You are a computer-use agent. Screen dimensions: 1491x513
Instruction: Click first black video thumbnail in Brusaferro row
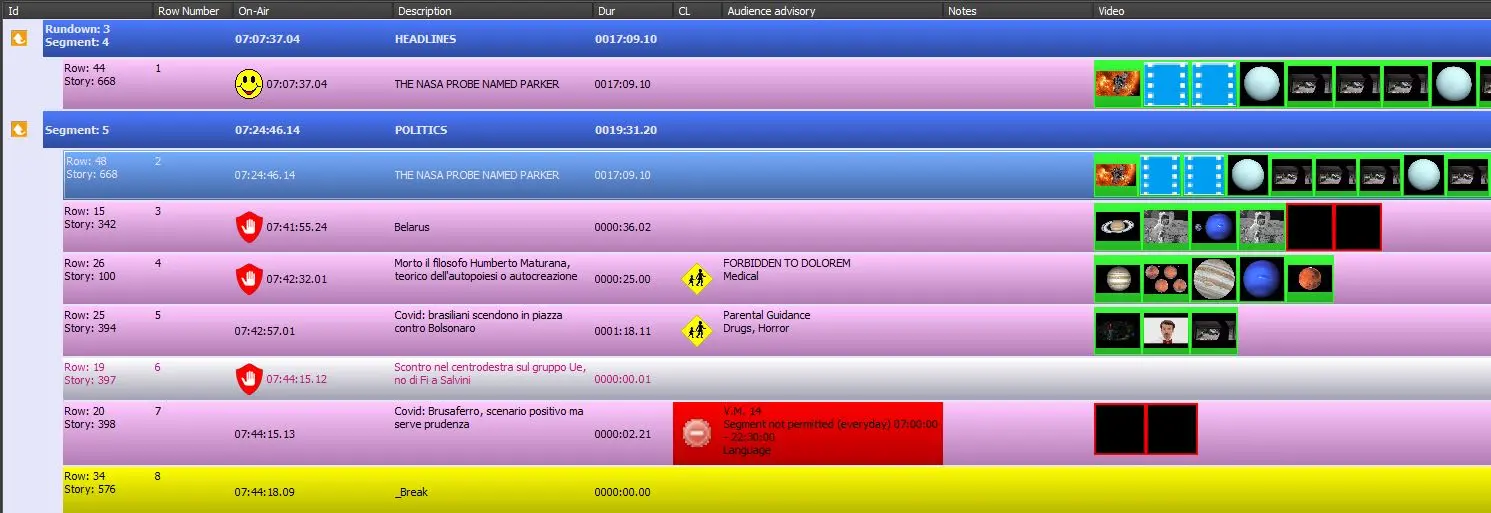point(1119,429)
